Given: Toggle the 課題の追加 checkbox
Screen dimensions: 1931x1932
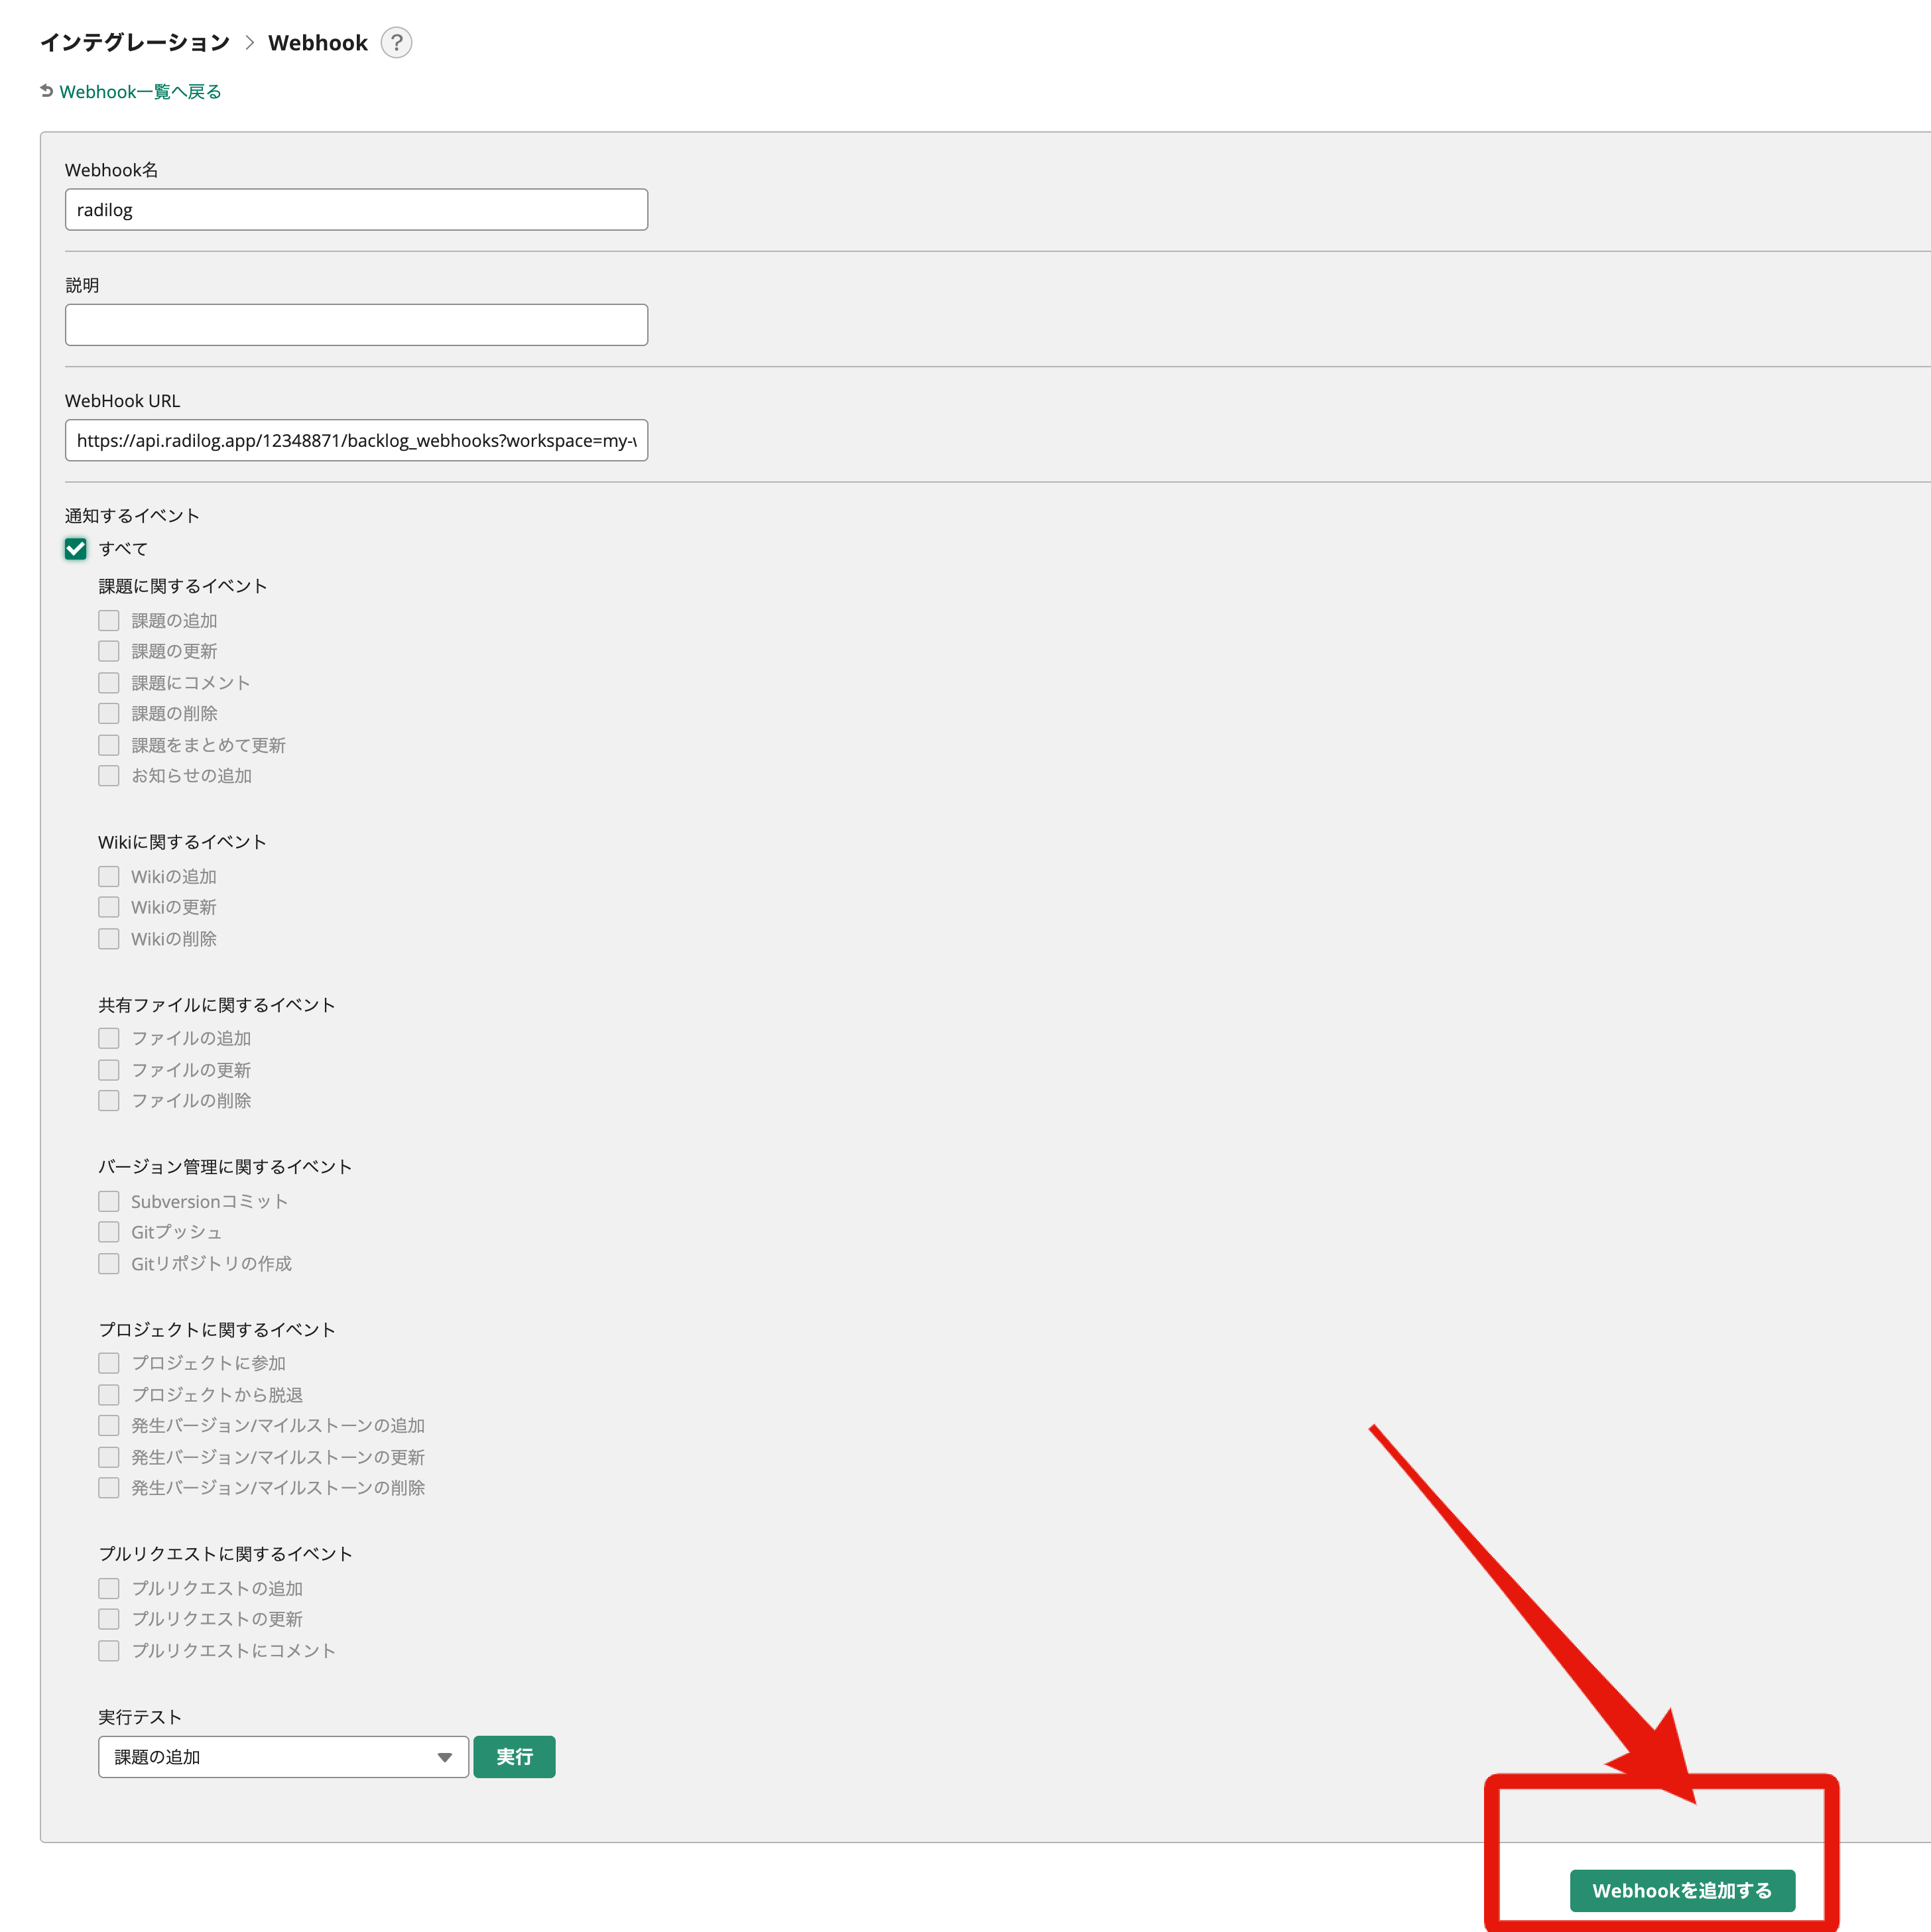Looking at the screenshot, I should point(109,621).
